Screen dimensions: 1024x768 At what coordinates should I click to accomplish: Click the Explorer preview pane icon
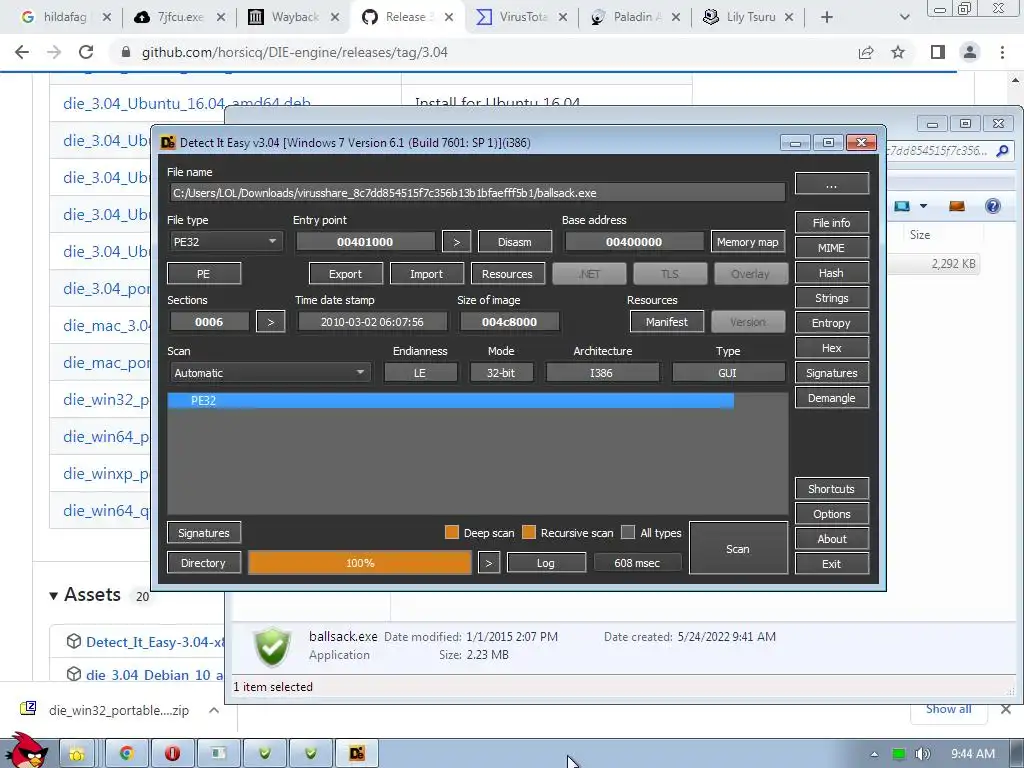click(957, 206)
